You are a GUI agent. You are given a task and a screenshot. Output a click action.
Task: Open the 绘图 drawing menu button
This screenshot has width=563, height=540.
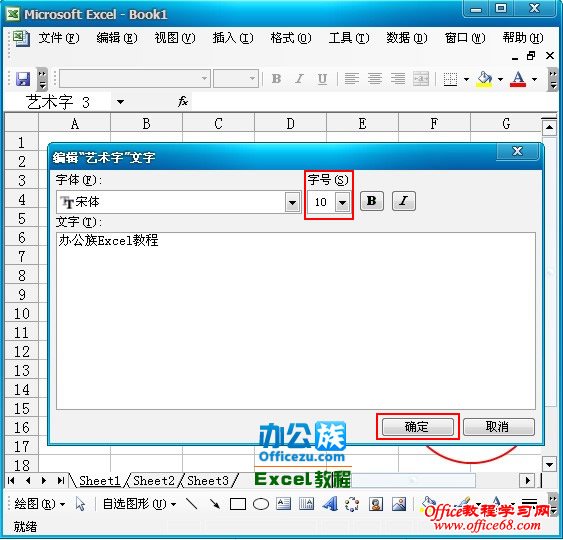click(39, 504)
